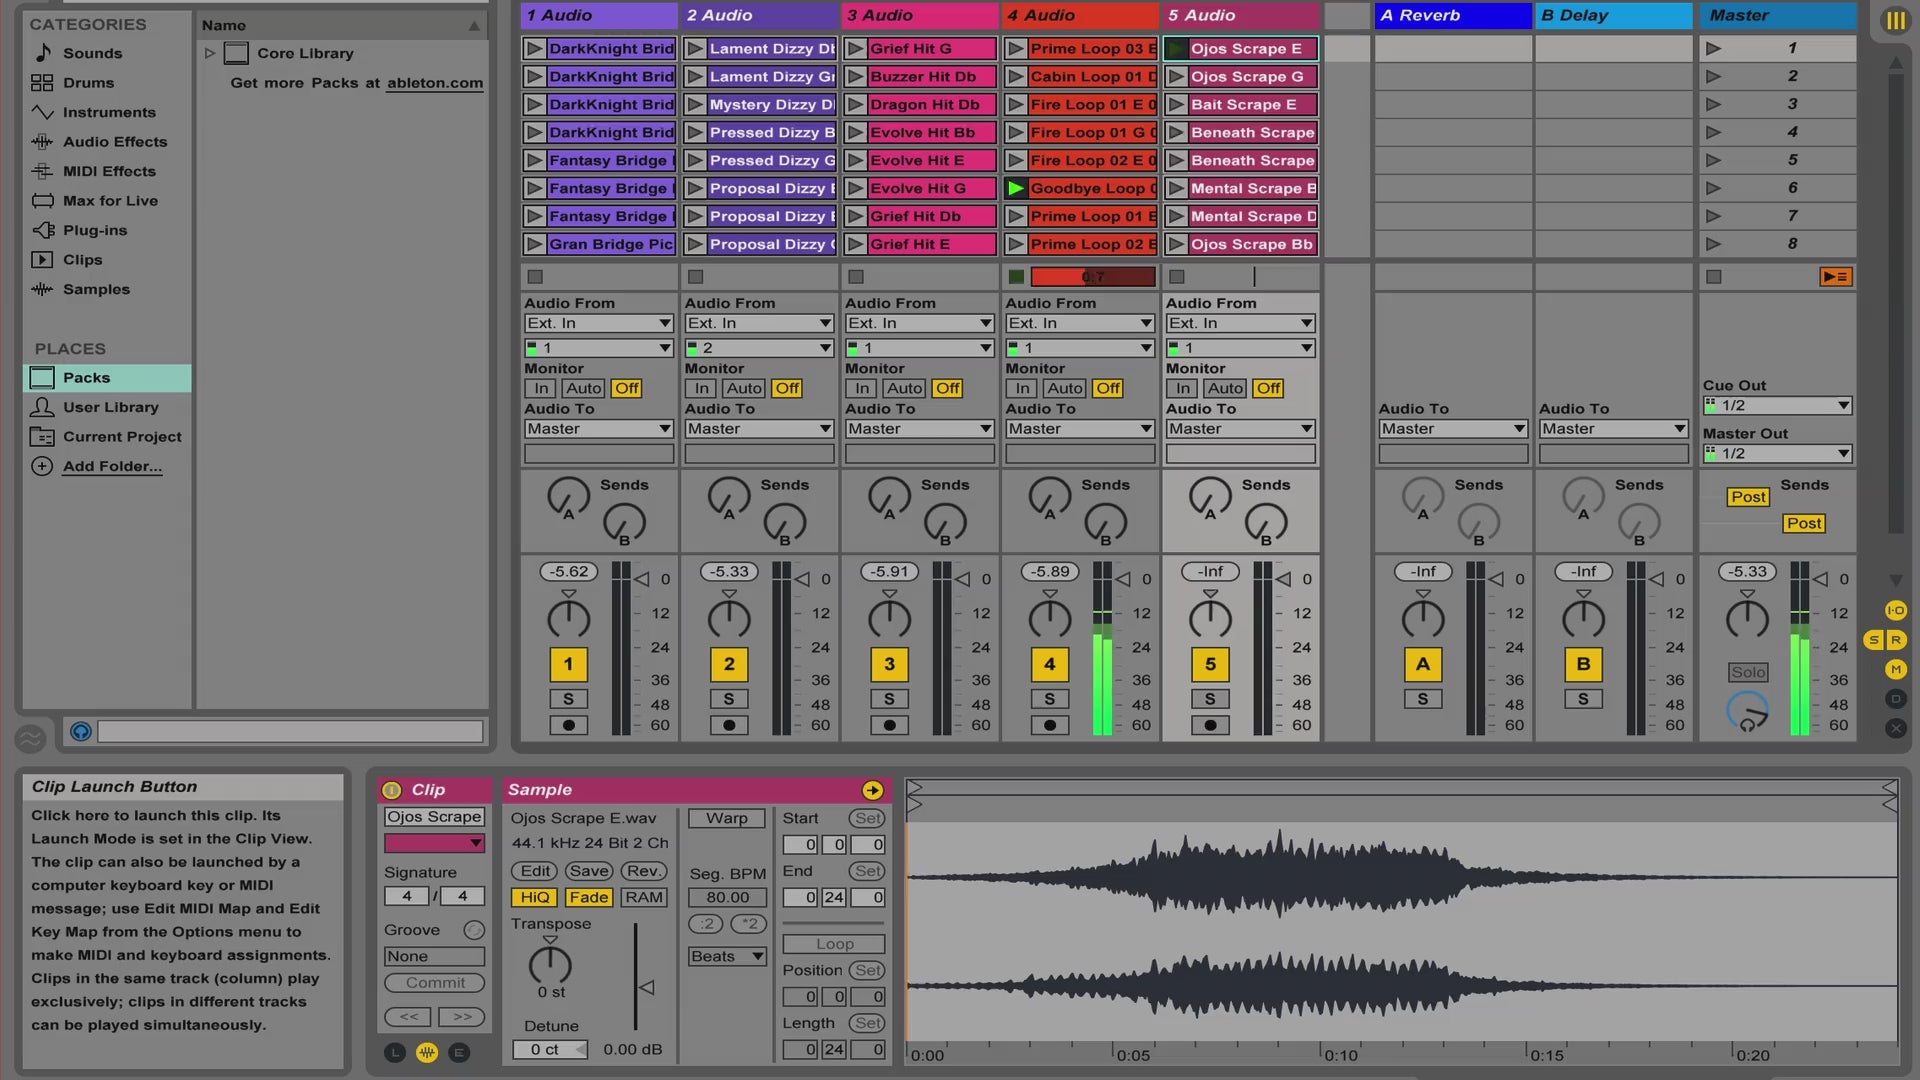Open clip color chooser dropdown
1920x1080 pixels.
(x=434, y=843)
